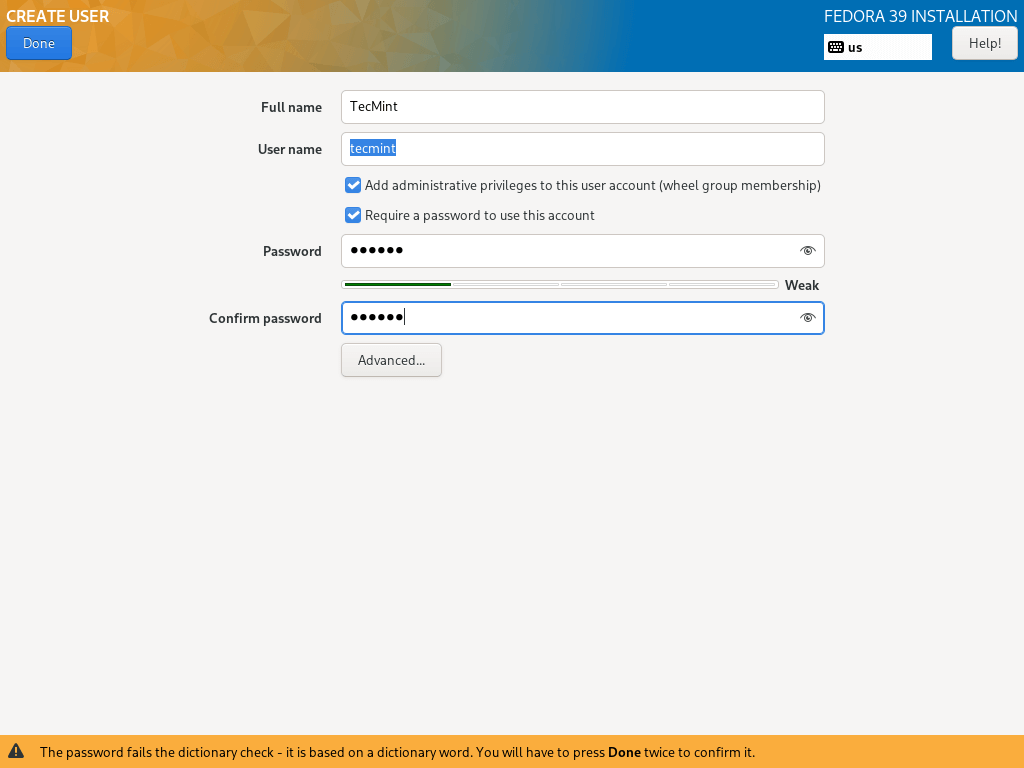1024x768 pixels.
Task: Click inside the Confirm password field
Action: click(x=565, y=318)
